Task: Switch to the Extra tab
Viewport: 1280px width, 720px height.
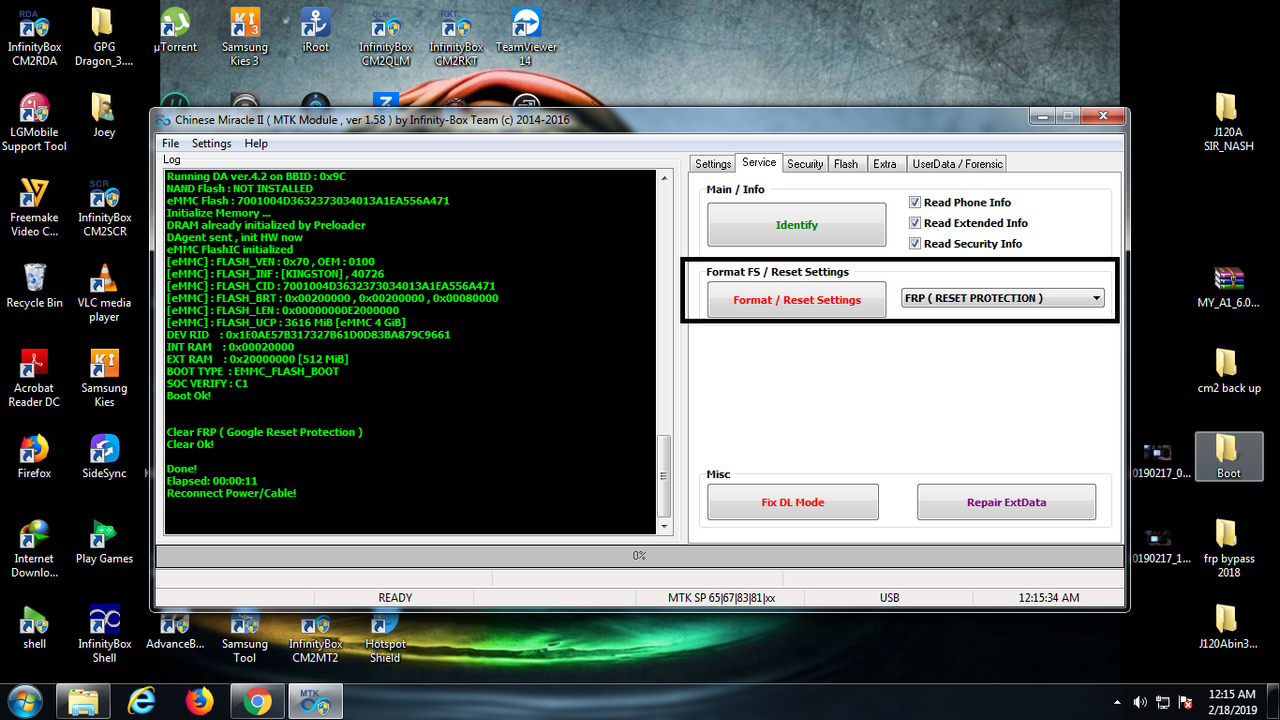Action: pyautogui.click(x=885, y=164)
